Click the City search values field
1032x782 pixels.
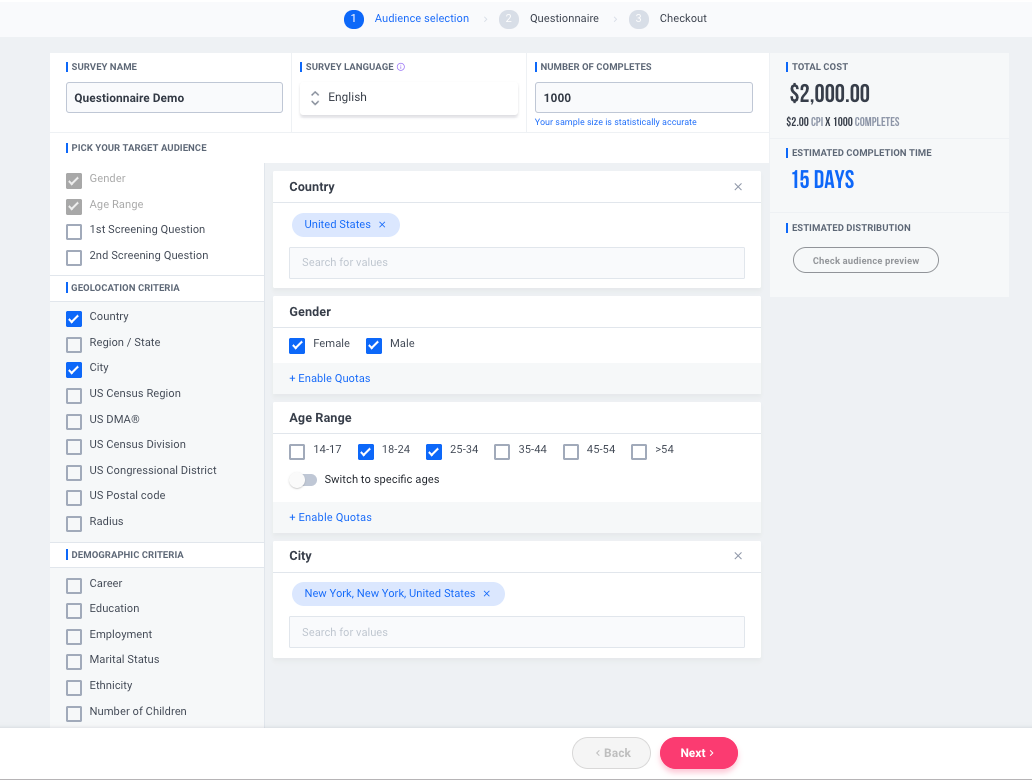(517, 633)
